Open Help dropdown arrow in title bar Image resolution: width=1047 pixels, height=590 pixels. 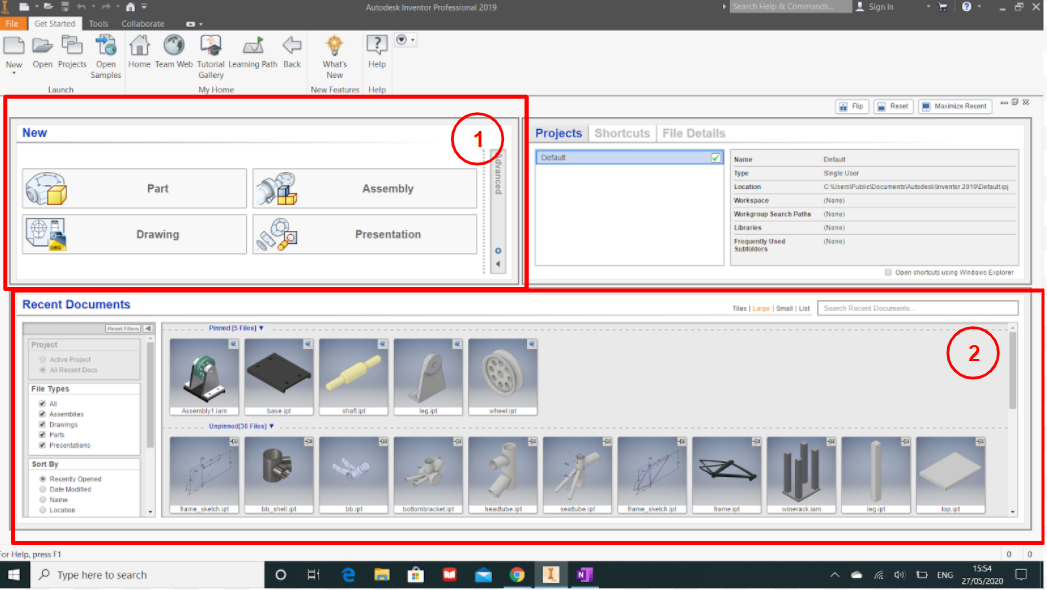(x=979, y=7)
